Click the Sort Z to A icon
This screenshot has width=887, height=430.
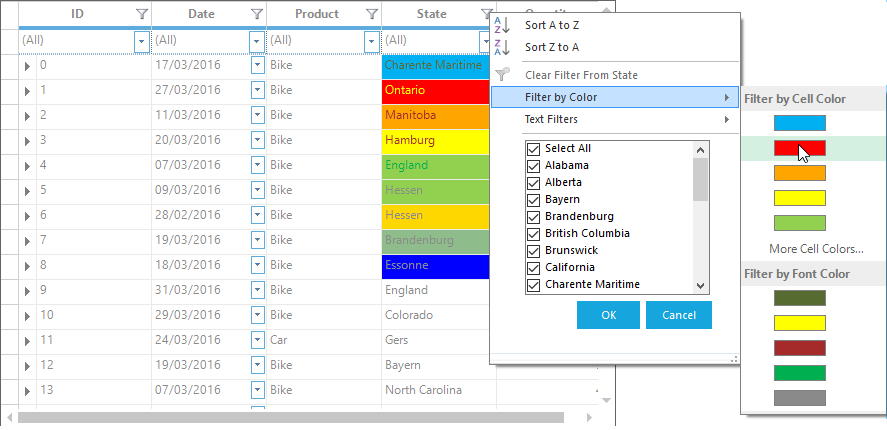coord(502,48)
